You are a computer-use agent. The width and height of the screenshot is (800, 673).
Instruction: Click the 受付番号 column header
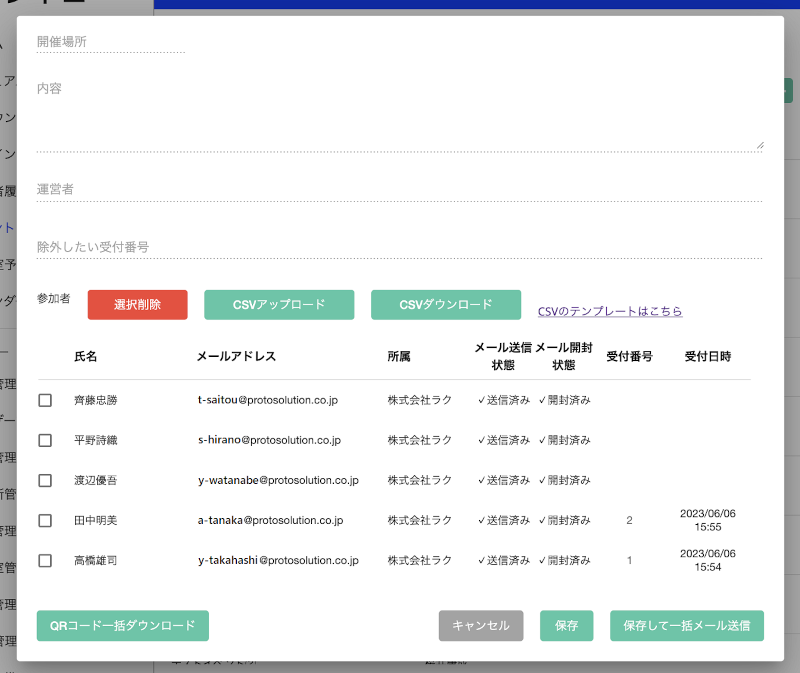[x=629, y=356]
